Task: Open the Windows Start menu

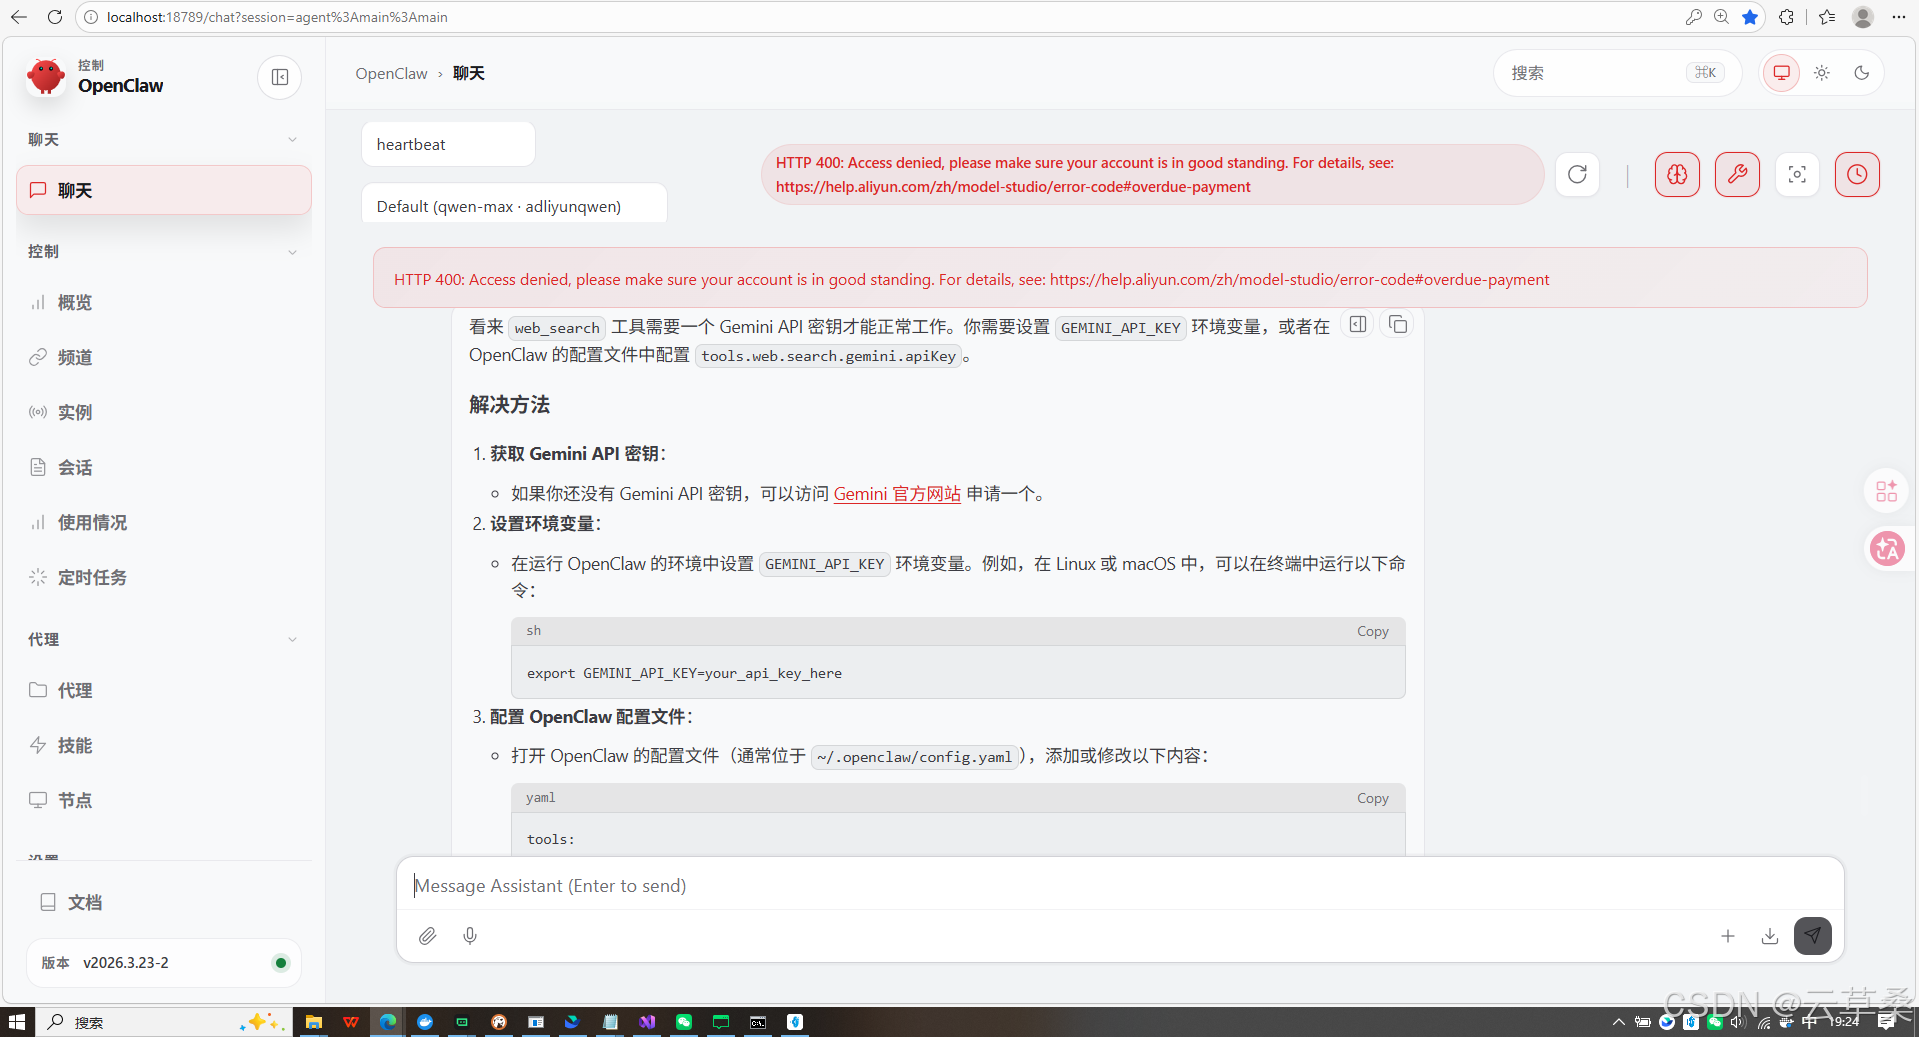Action: tap(16, 1022)
